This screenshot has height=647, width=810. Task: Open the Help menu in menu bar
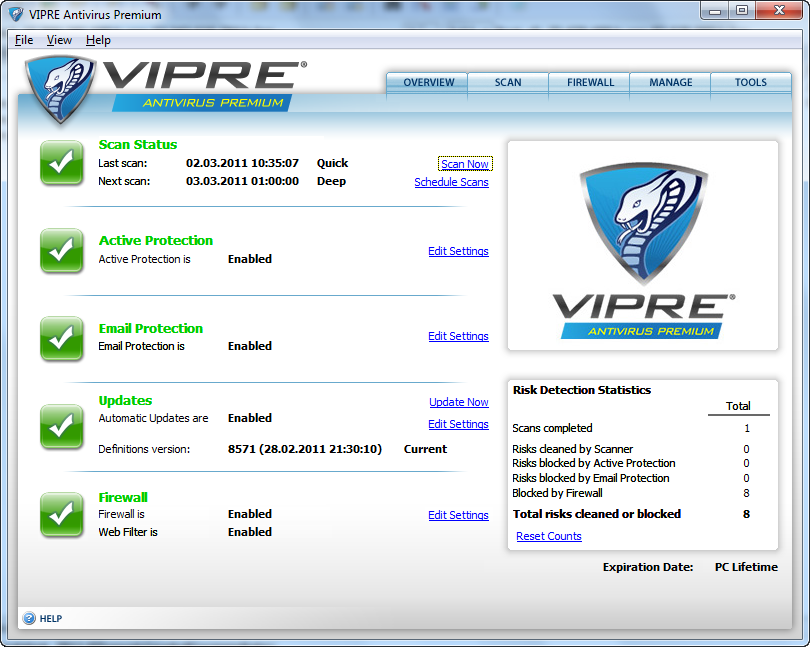click(x=98, y=40)
